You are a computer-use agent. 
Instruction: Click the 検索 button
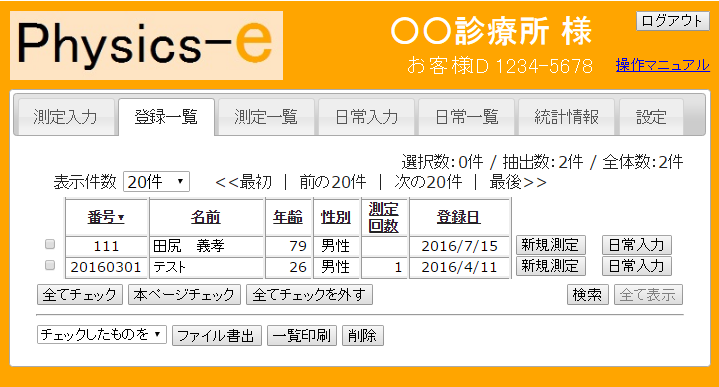587,294
